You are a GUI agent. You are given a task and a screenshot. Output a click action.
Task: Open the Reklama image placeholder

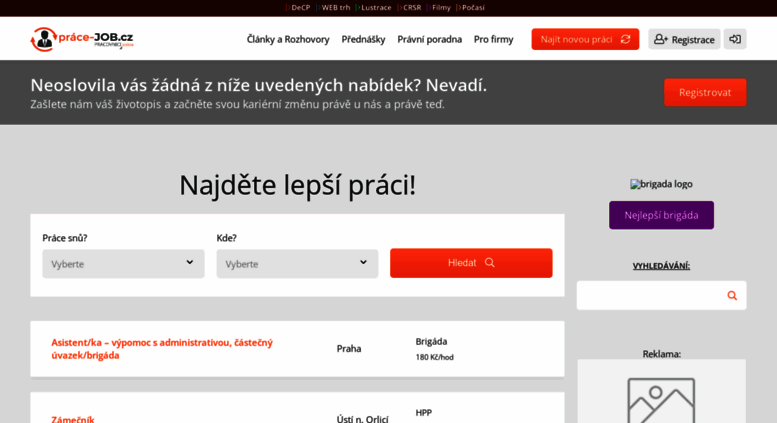pos(661,391)
